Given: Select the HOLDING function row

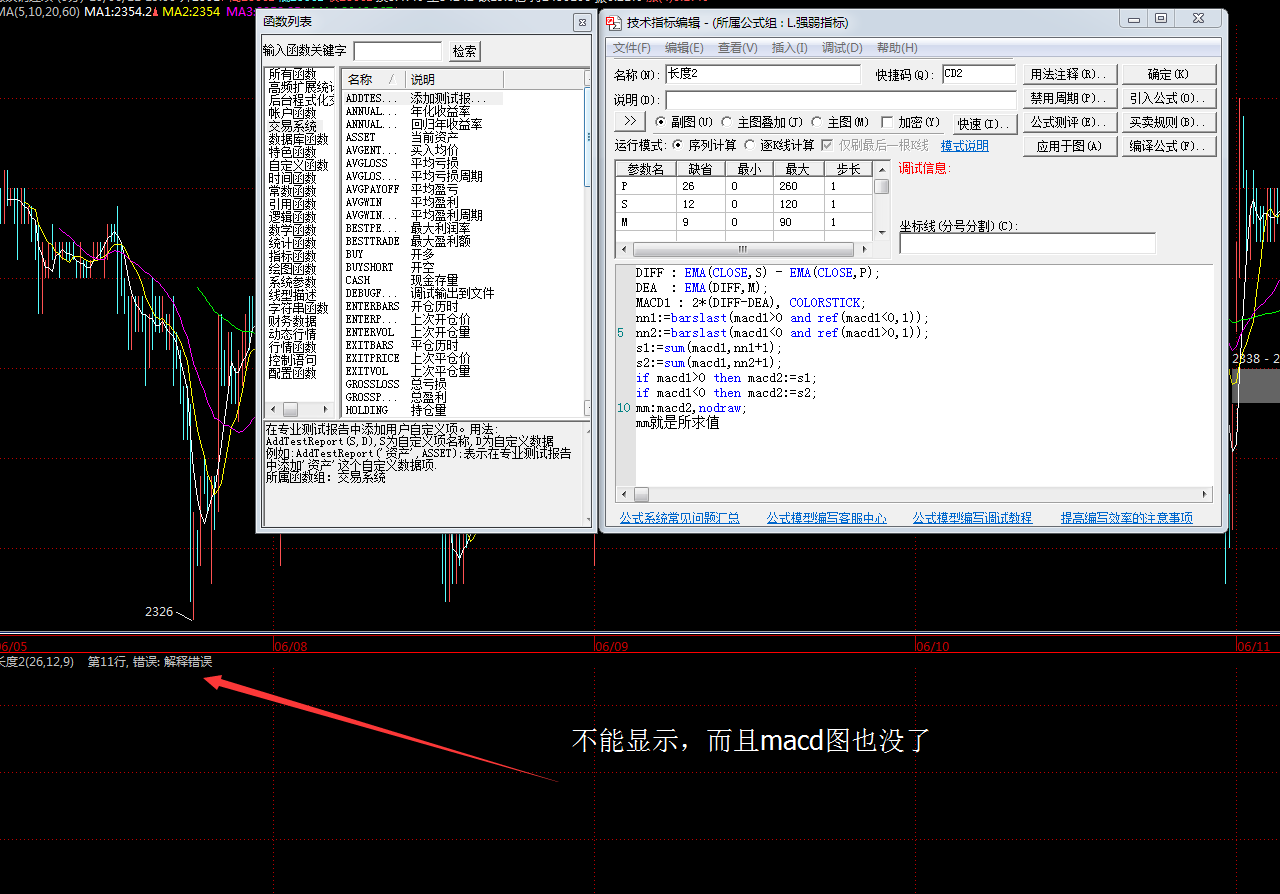Looking at the screenshot, I should pos(422,411).
